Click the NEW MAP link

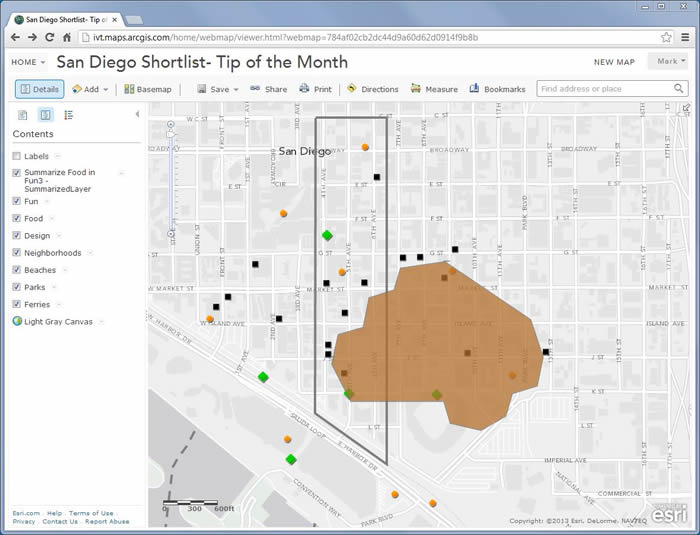(x=614, y=62)
